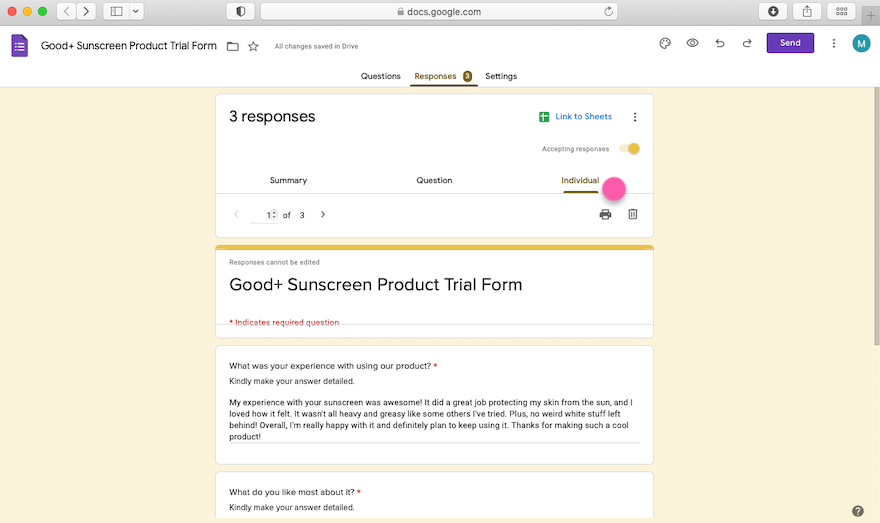Print the individual response
880x523 pixels.
(605, 214)
